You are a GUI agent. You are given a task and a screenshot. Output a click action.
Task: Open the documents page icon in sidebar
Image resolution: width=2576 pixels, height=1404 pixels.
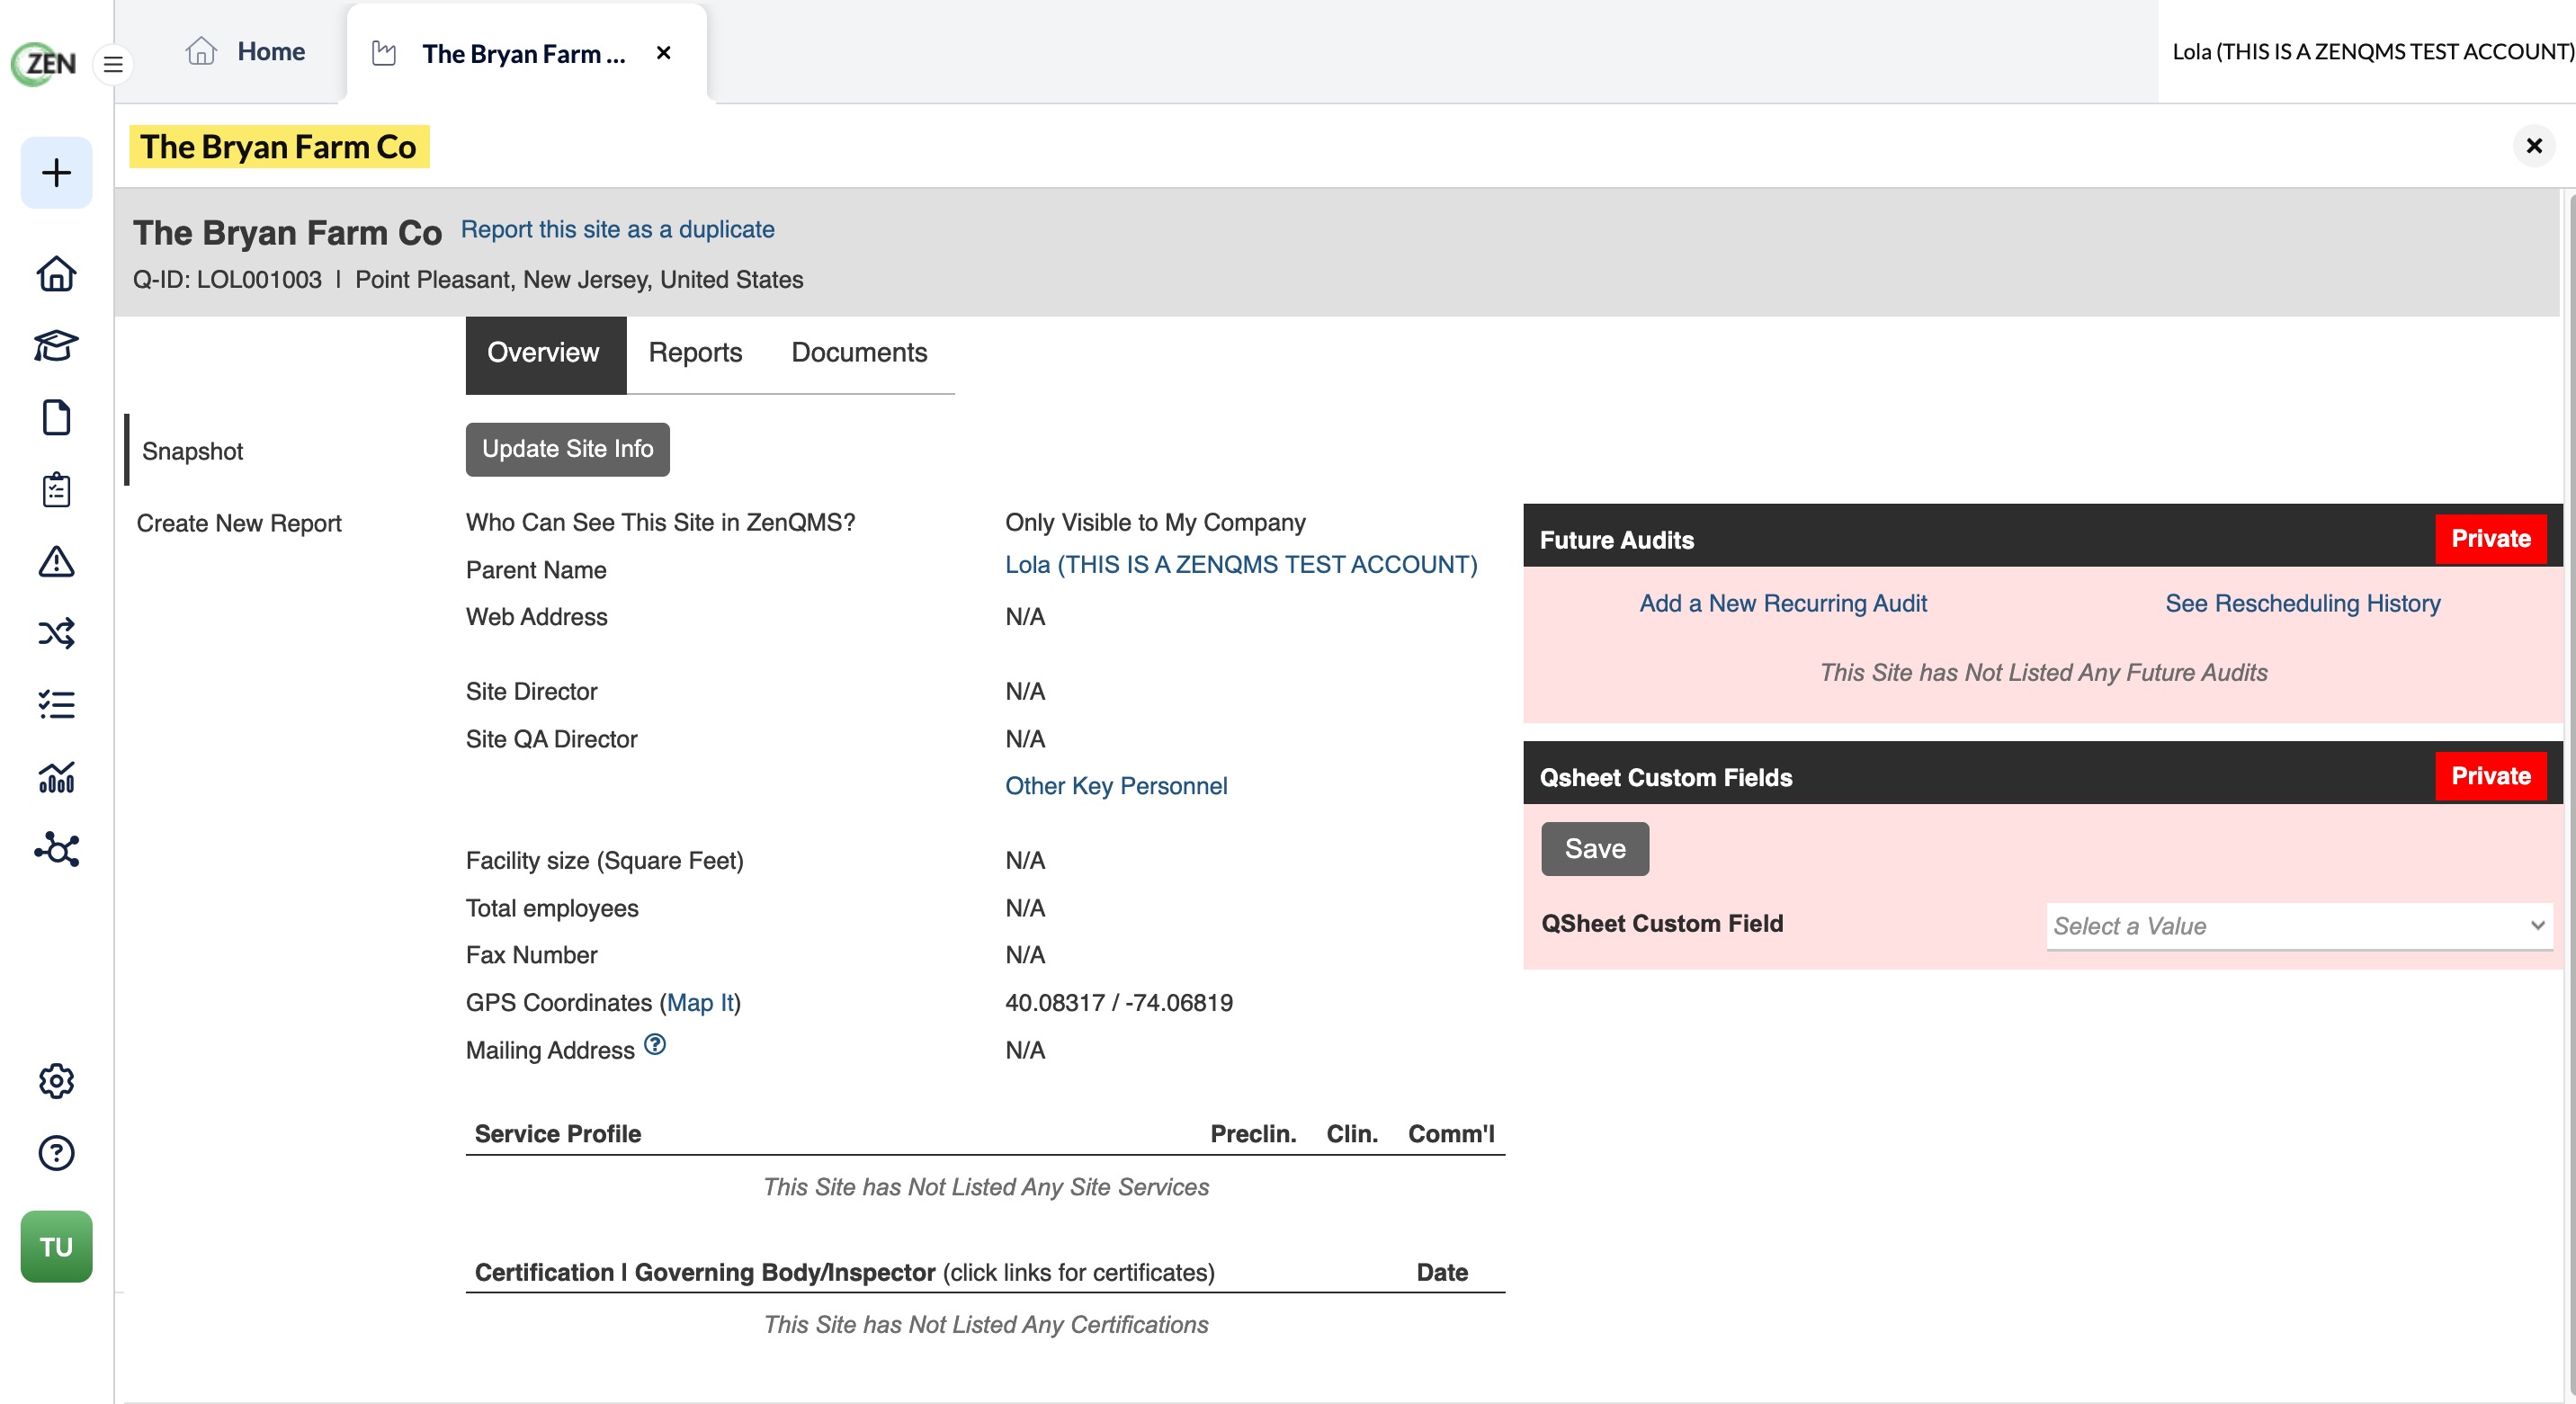[x=56, y=418]
